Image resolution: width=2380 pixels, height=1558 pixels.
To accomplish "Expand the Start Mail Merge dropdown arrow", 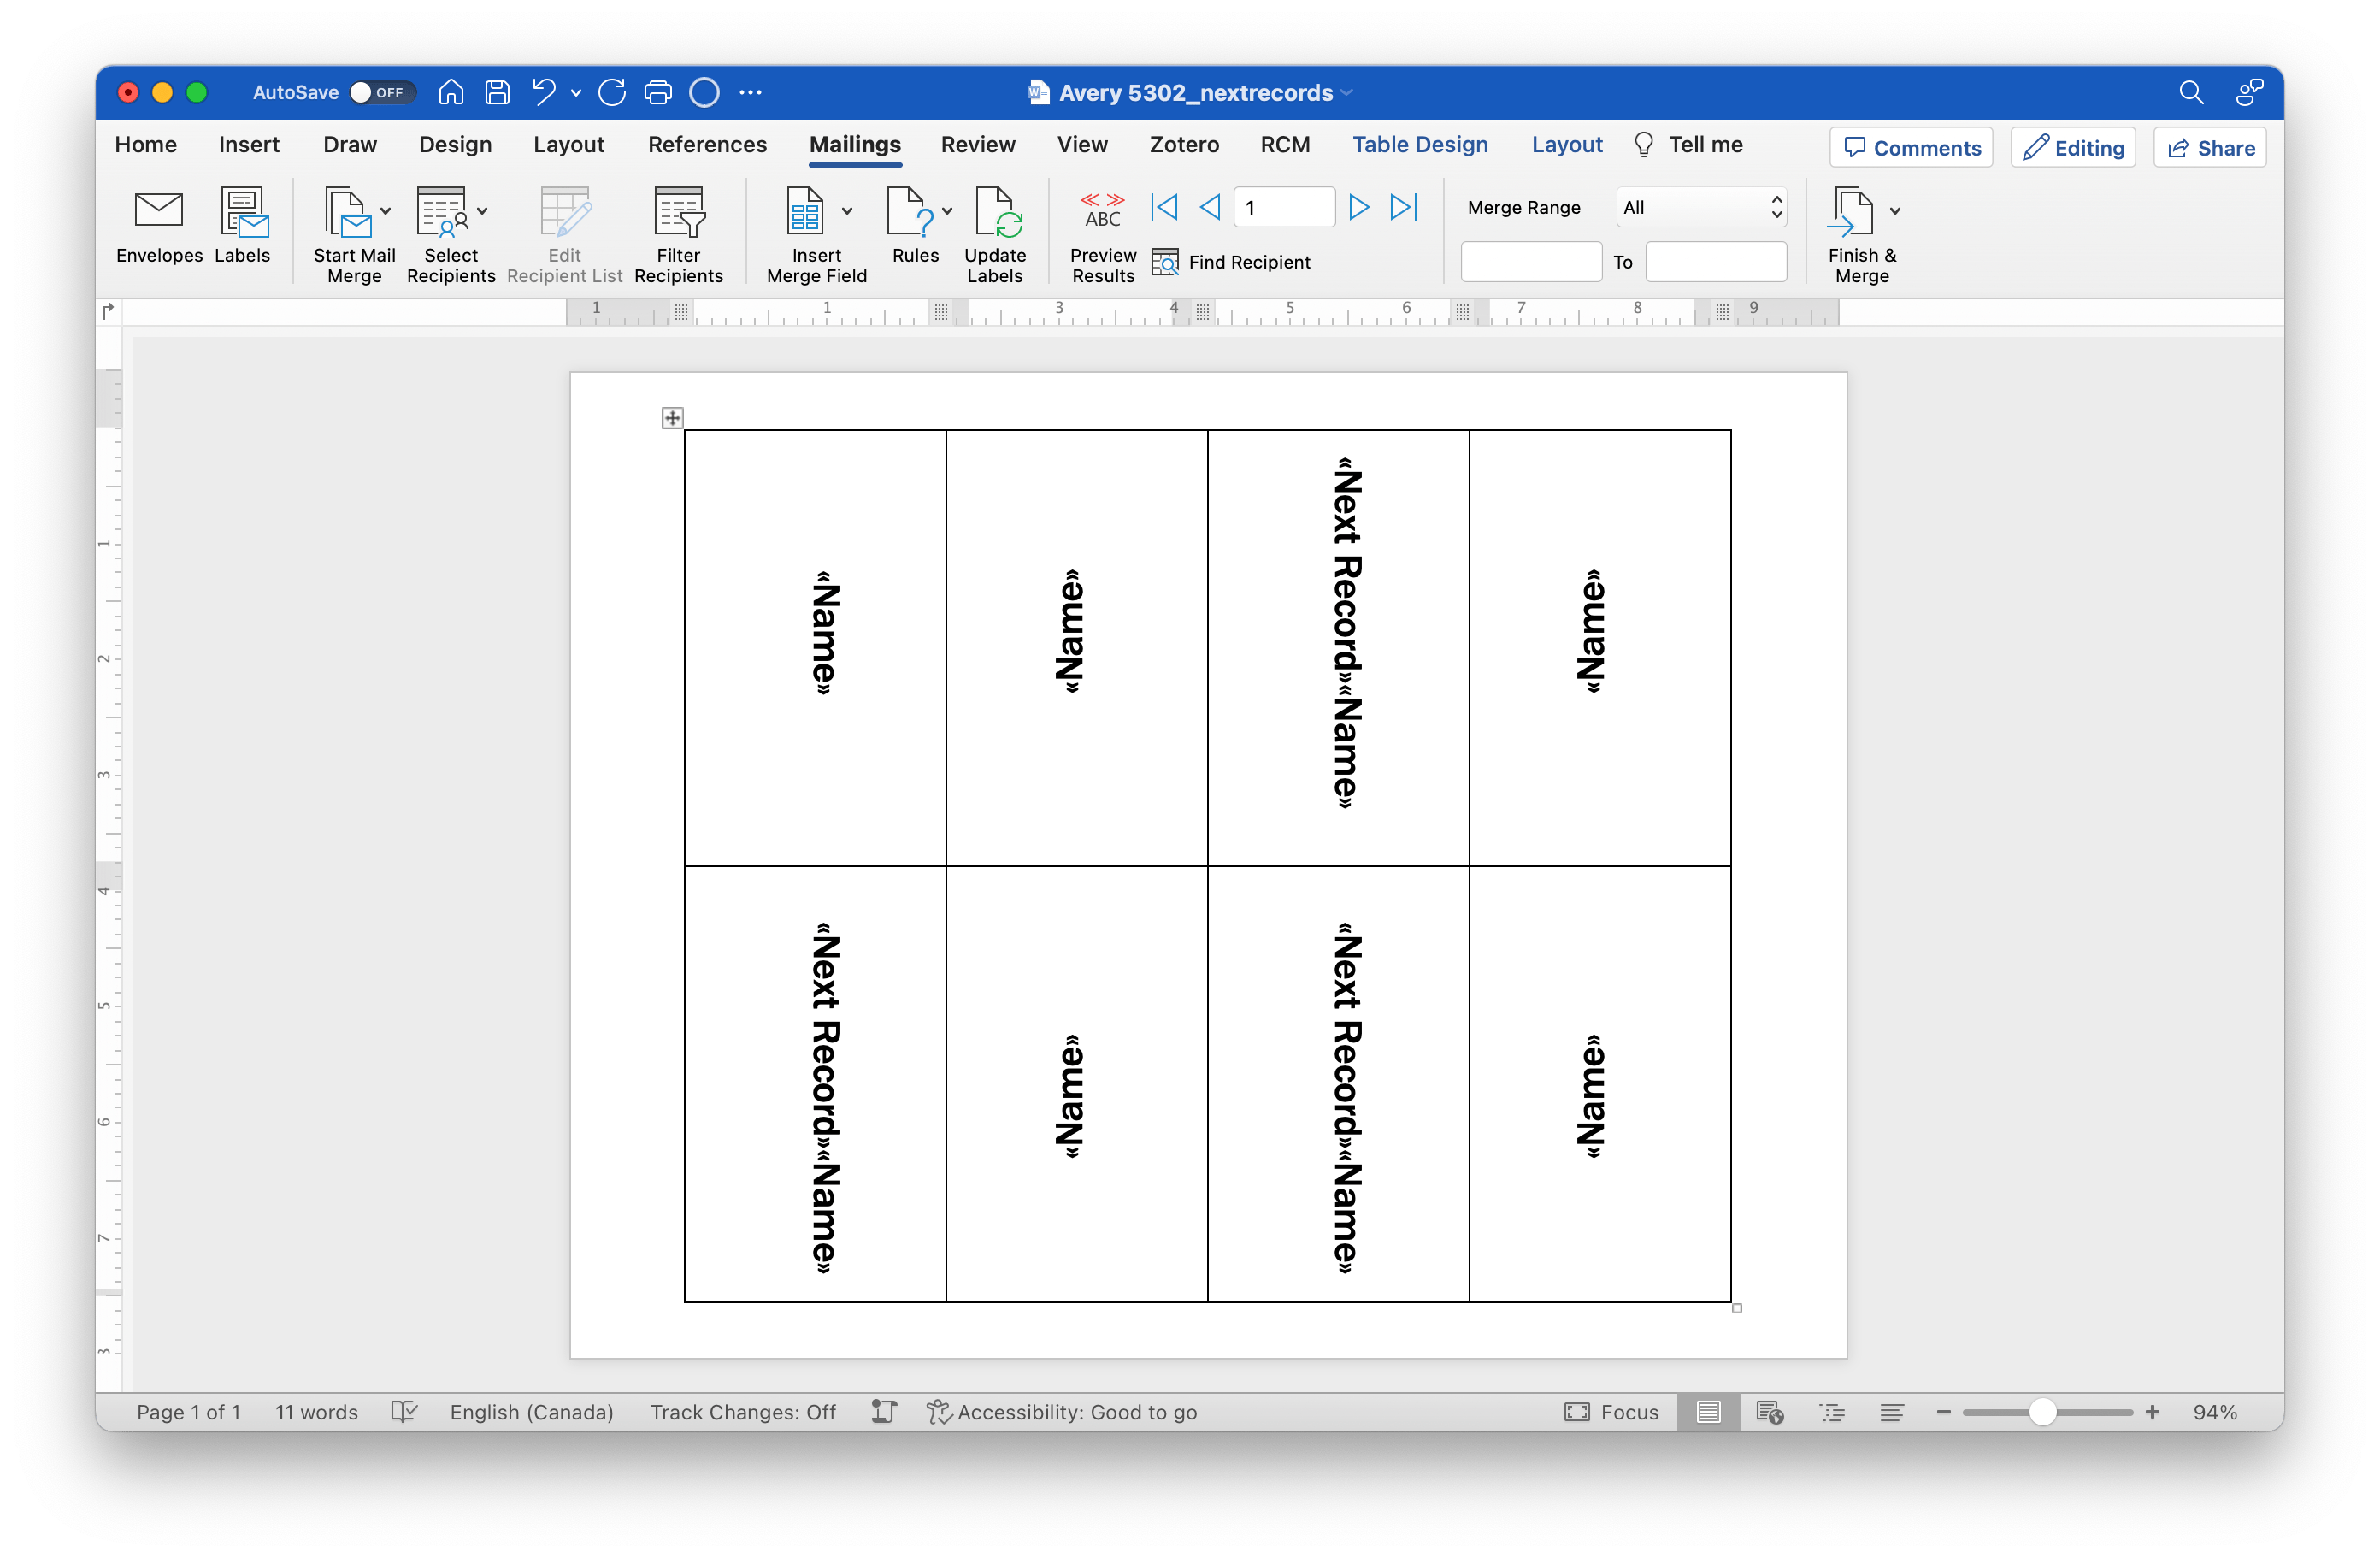I will click(x=385, y=211).
